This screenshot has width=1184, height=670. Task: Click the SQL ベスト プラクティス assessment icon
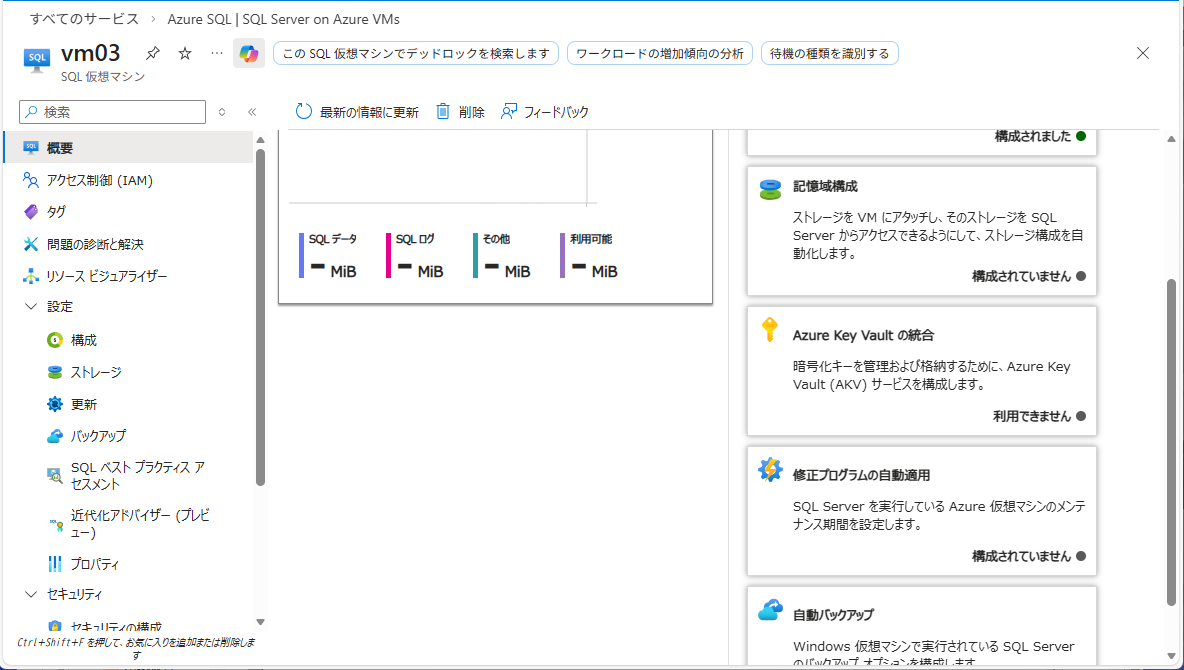(x=54, y=475)
